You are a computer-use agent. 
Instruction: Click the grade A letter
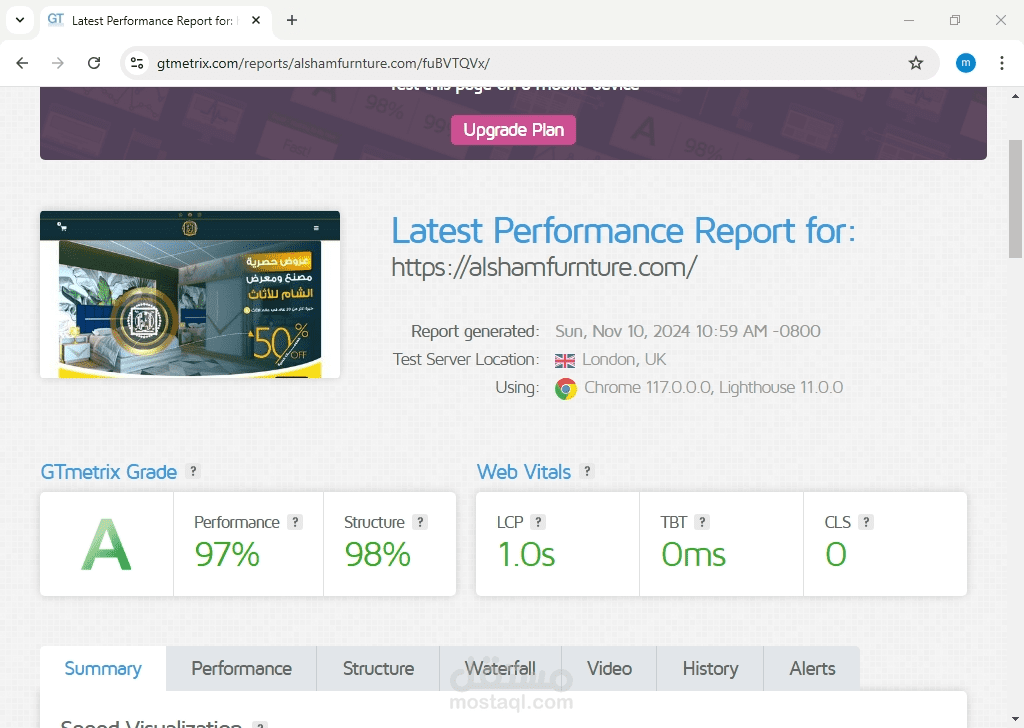[106, 544]
